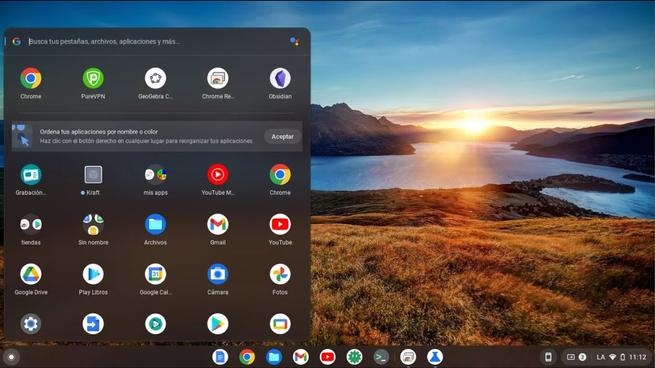Image resolution: width=655 pixels, height=368 pixels.
Task: Open the green gear app on the shelf
Action: coord(354,357)
